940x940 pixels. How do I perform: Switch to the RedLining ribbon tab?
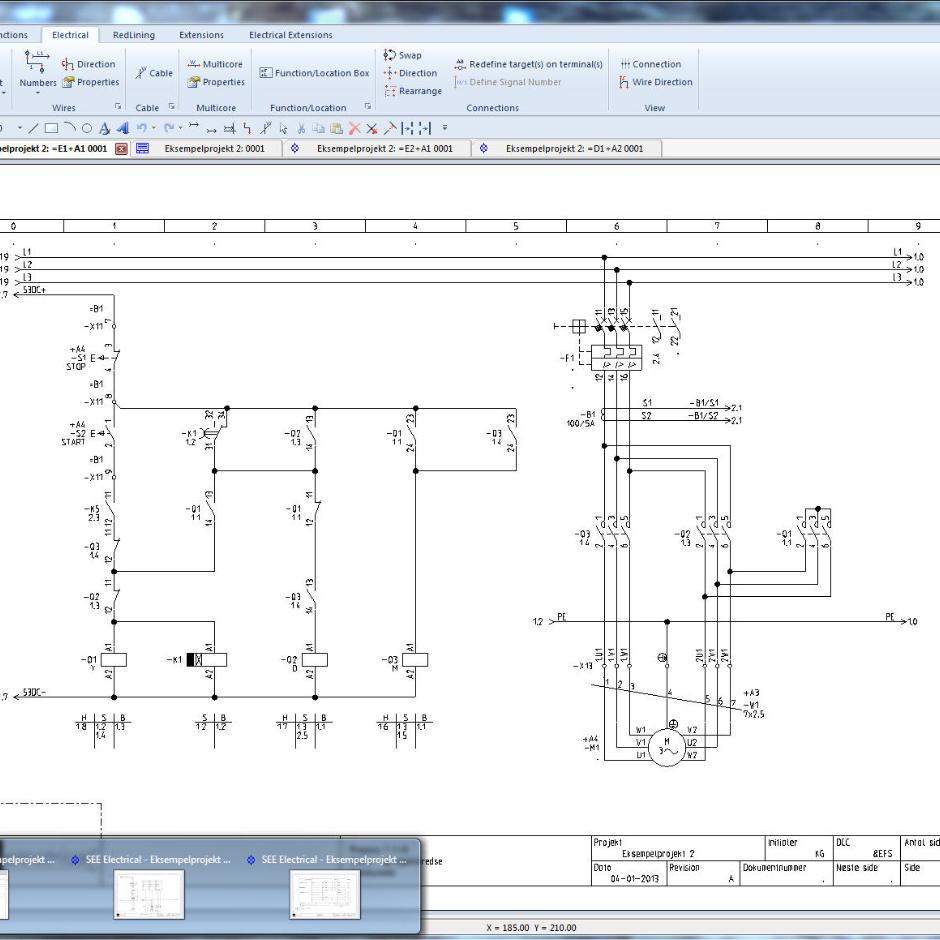134,35
